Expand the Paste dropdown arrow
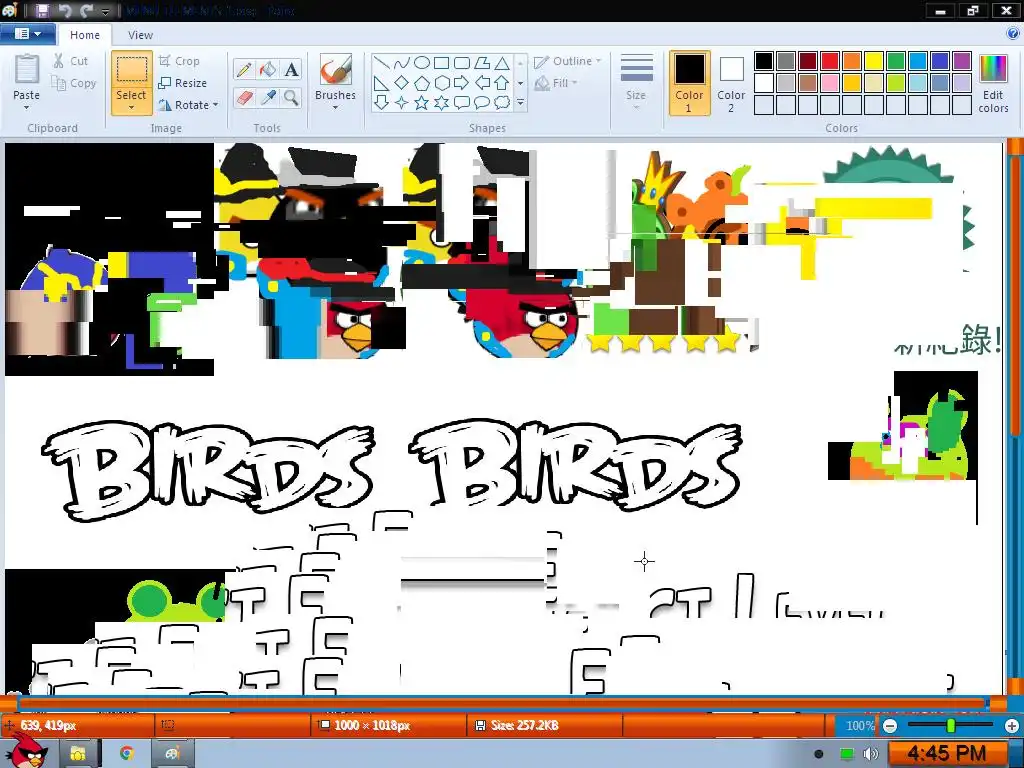 pyautogui.click(x=27, y=108)
